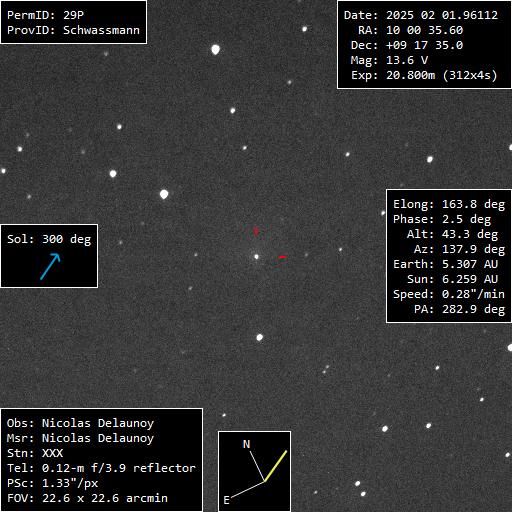Click the comet nucleus between the red markers

[x=256, y=257]
